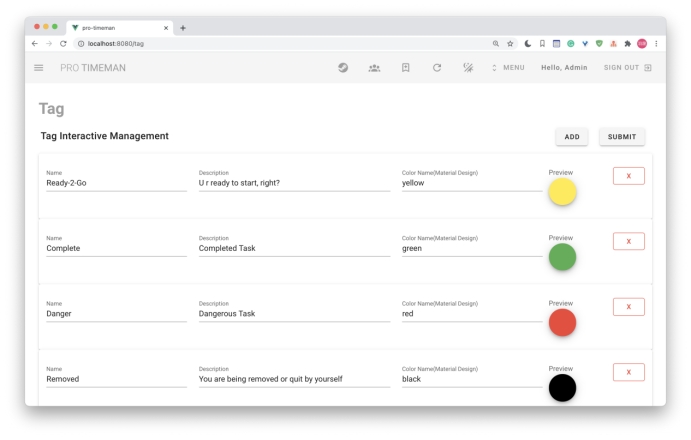This screenshot has width=691, height=440.
Task: Open the browser three-dot menu
Action: (x=656, y=44)
